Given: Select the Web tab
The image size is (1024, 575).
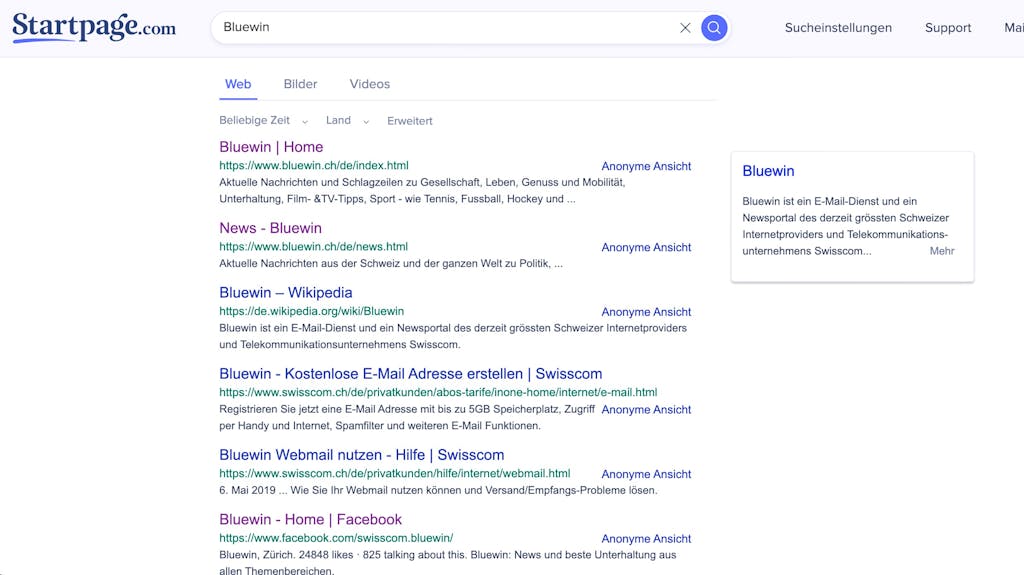Looking at the screenshot, I should coord(238,84).
